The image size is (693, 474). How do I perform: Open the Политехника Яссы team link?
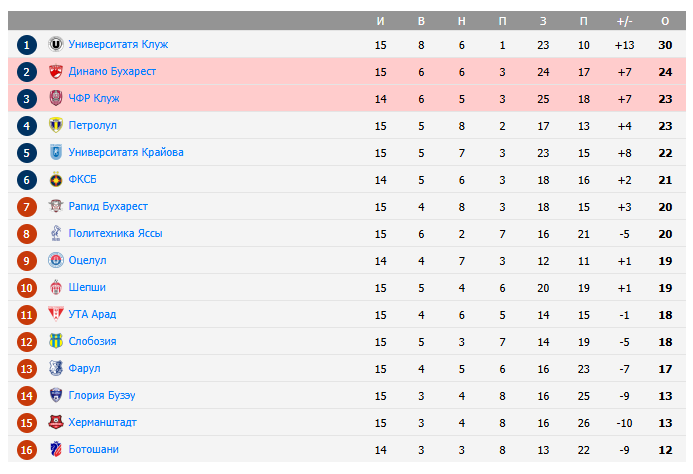coord(115,234)
